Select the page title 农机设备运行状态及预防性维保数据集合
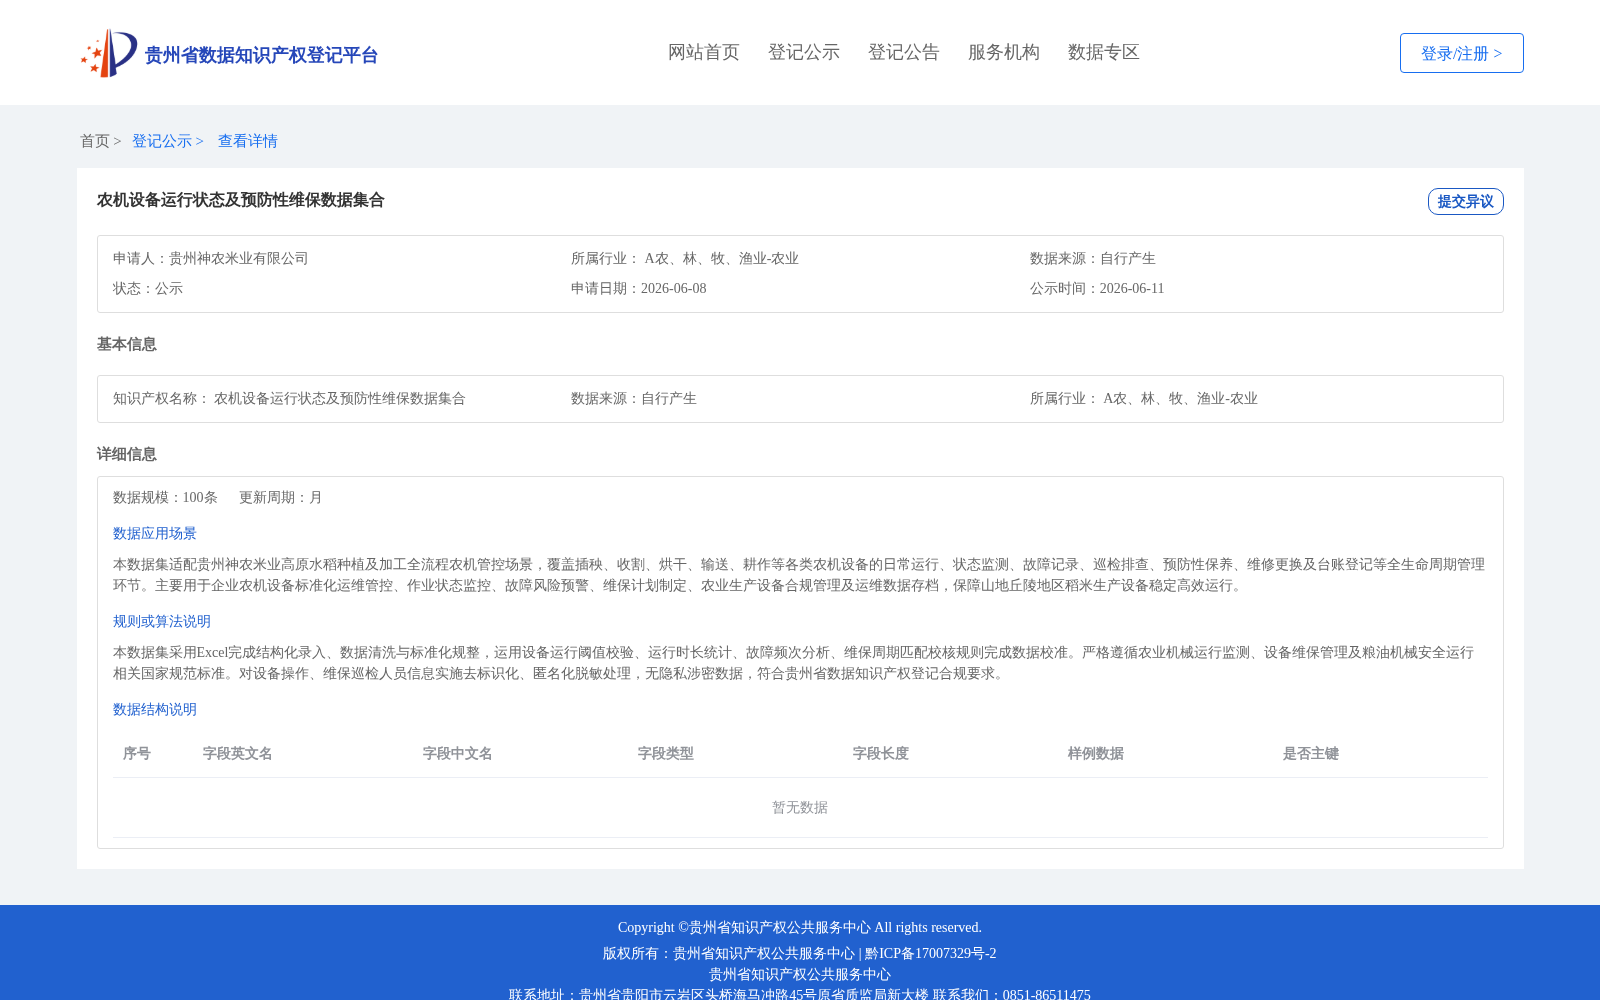 click(x=241, y=200)
